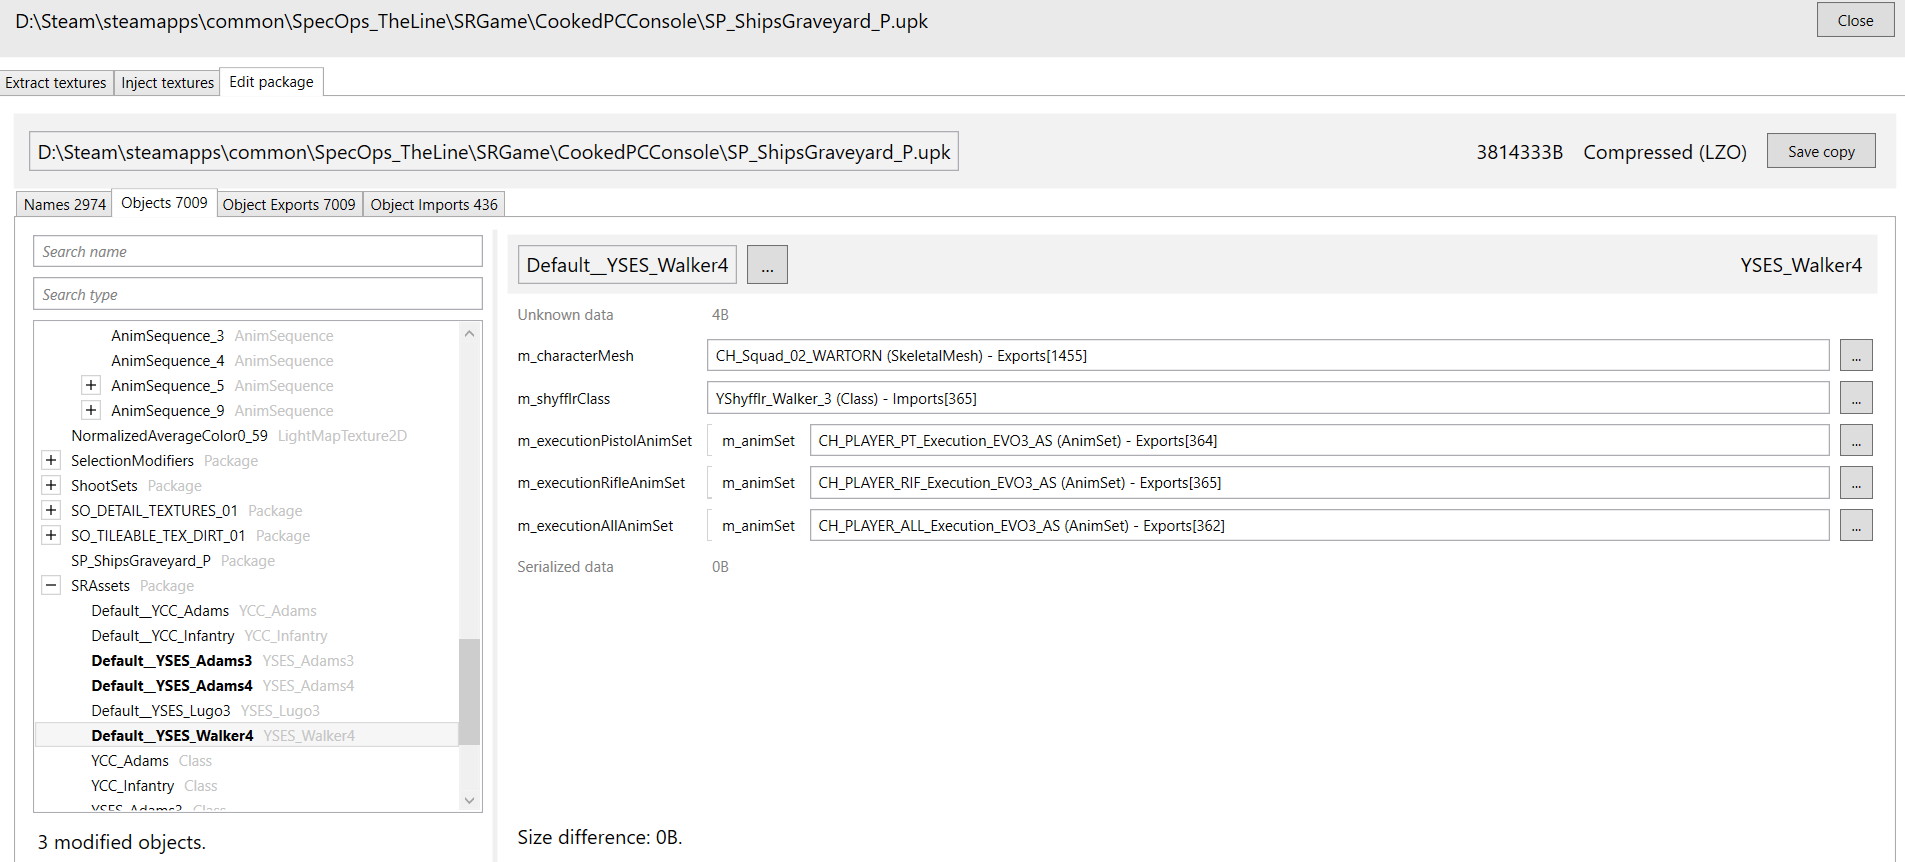
Task: Click the Close button
Action: (1855, 20)
